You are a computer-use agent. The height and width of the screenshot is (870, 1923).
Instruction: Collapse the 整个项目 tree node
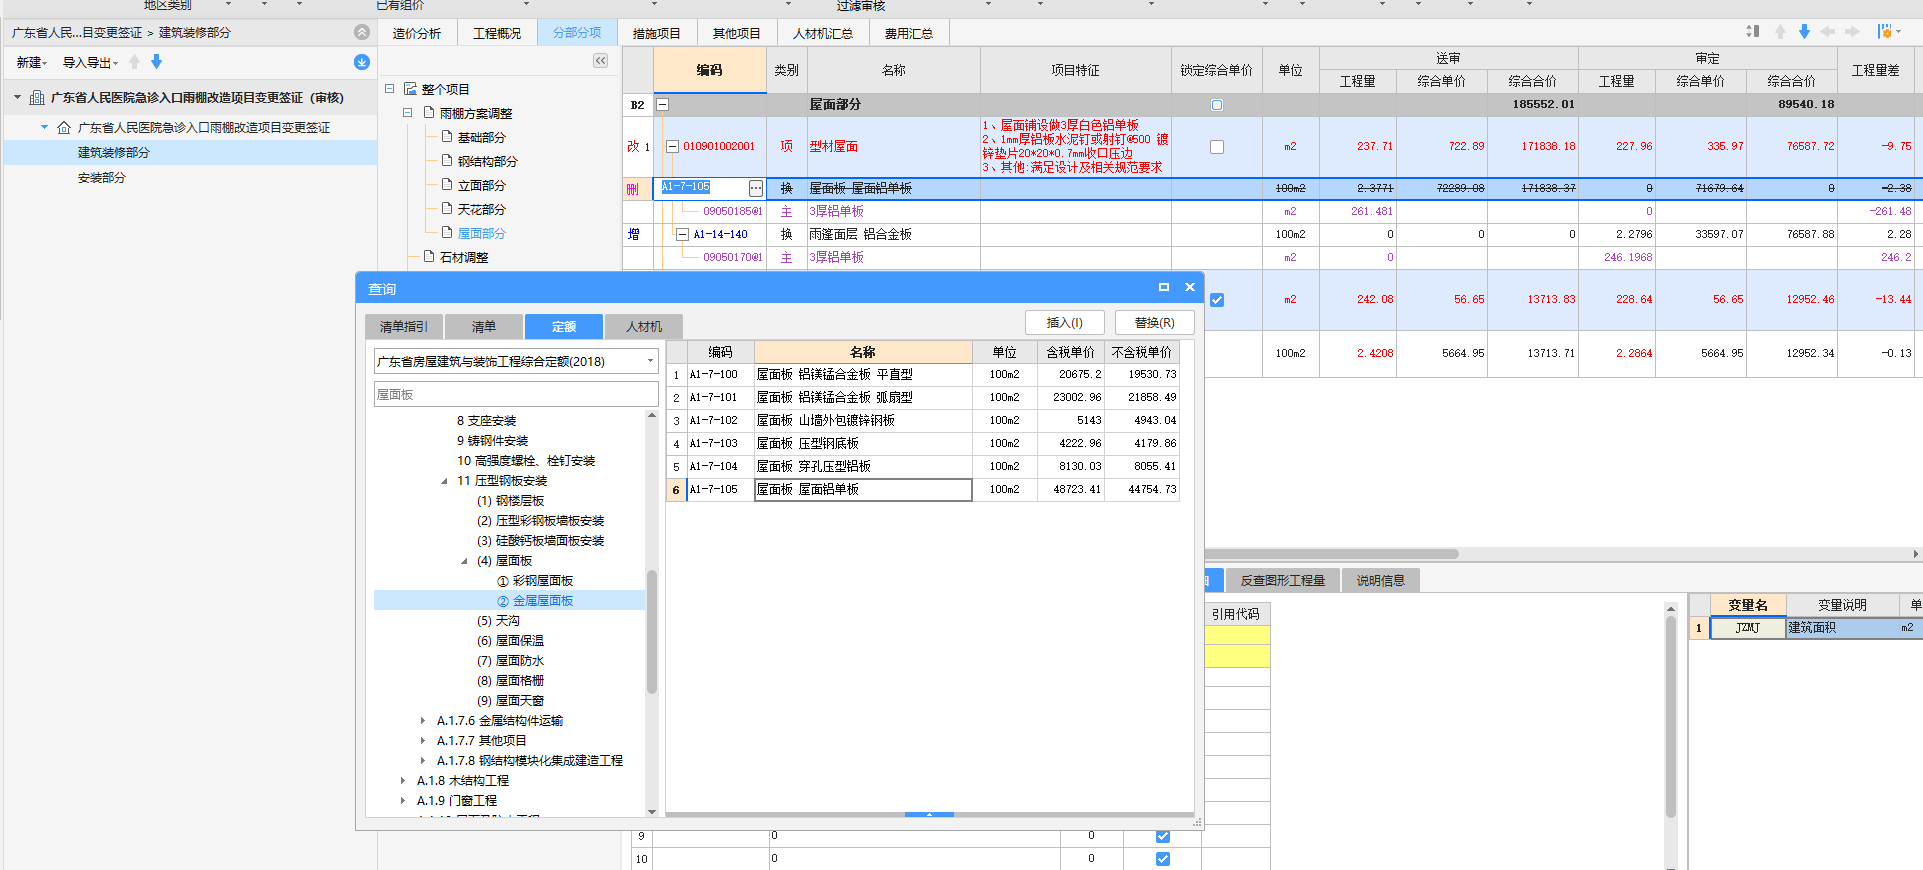pyautogui.click(x=390, y=89)
